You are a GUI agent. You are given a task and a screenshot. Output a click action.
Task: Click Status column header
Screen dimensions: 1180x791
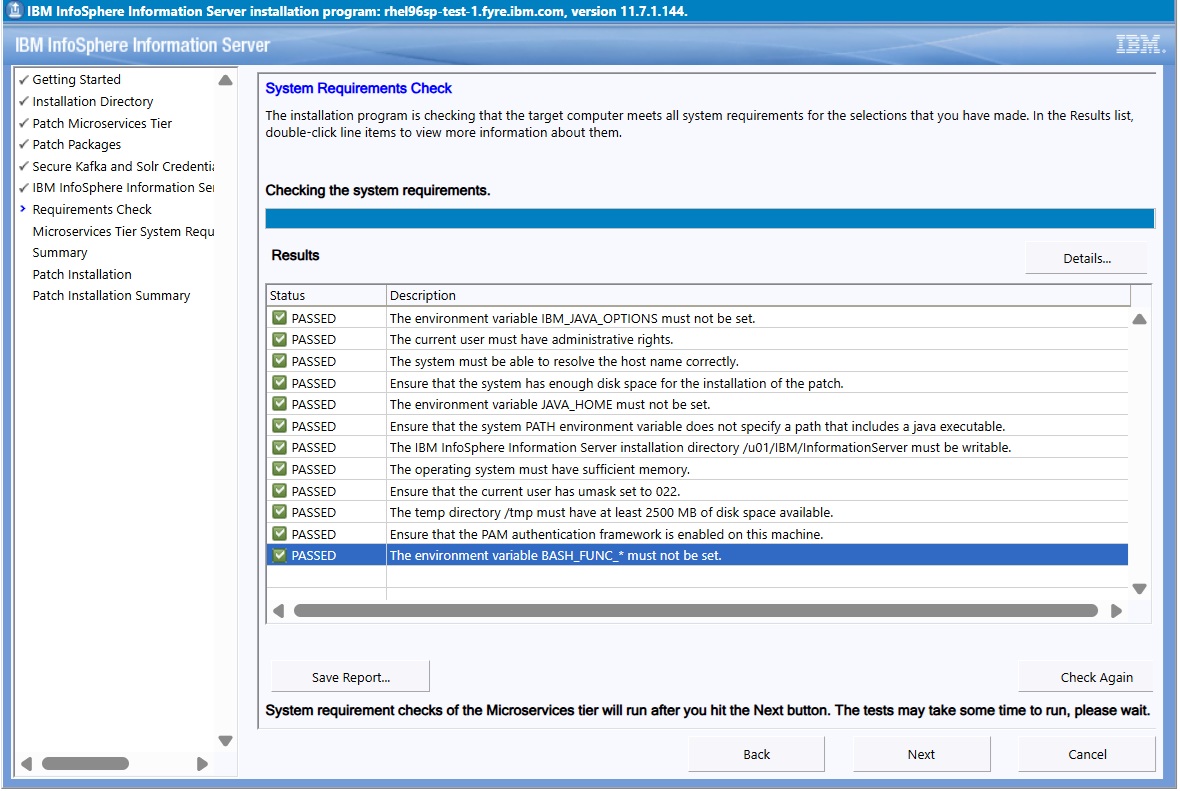pos(327,295)
